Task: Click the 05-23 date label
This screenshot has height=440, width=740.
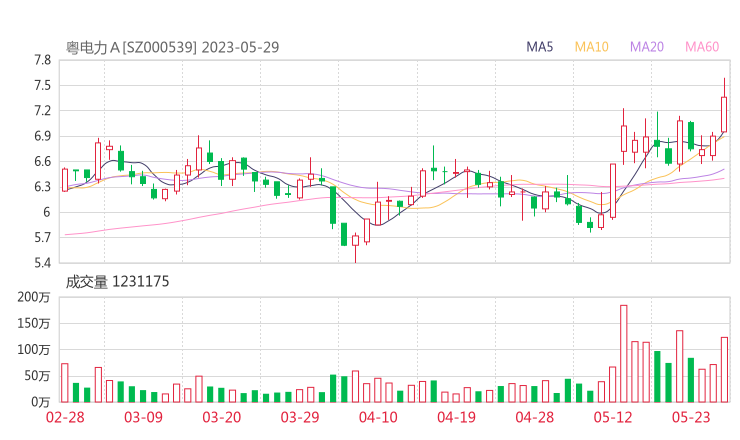Action: click(x=691, y=417)
